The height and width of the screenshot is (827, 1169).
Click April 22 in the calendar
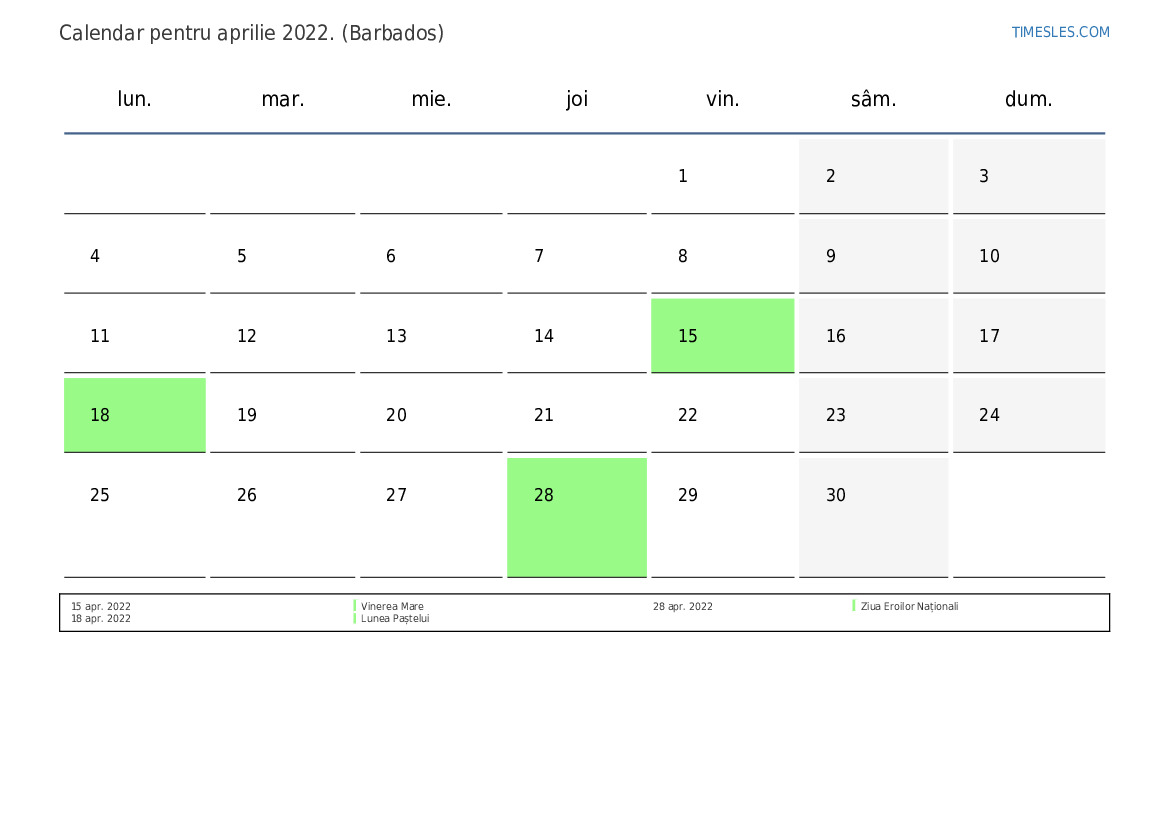(722, 415)
